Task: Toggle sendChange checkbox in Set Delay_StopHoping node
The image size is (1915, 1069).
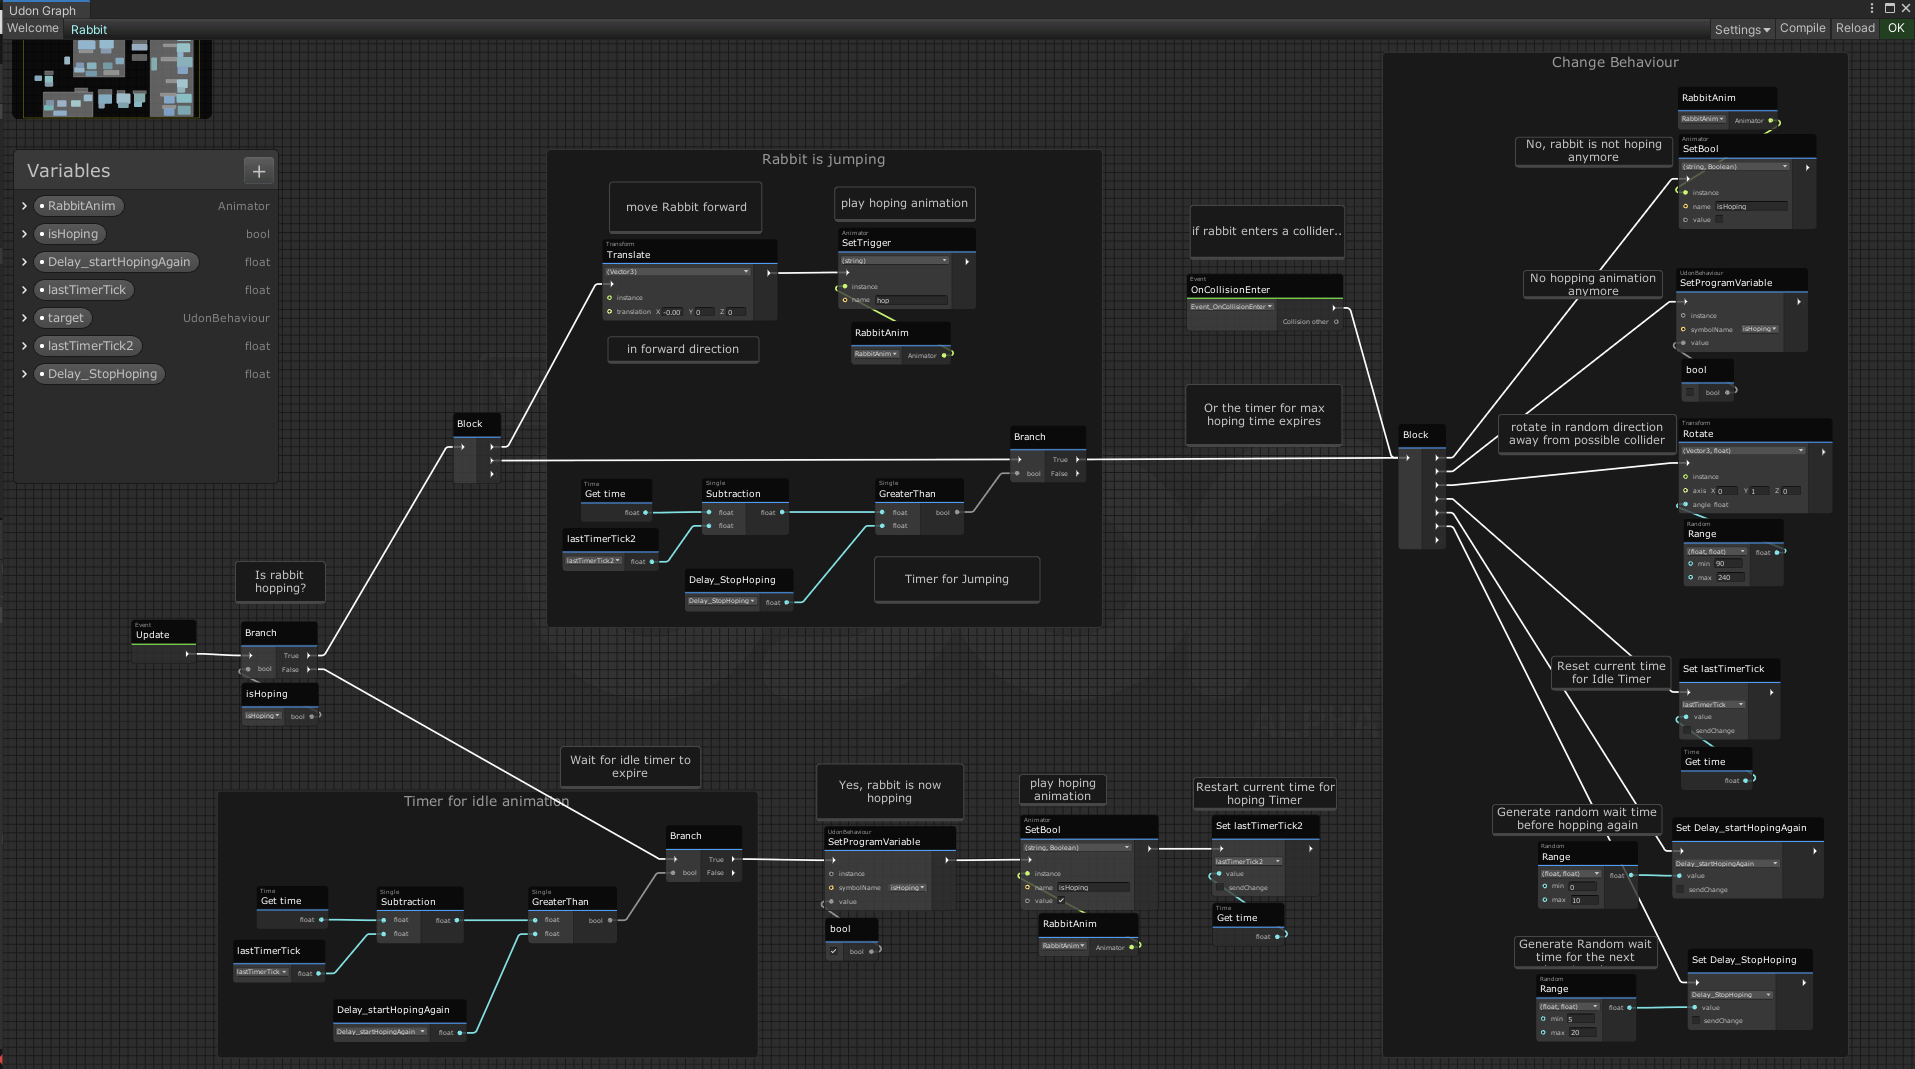Action: tap(1695, 1020)
